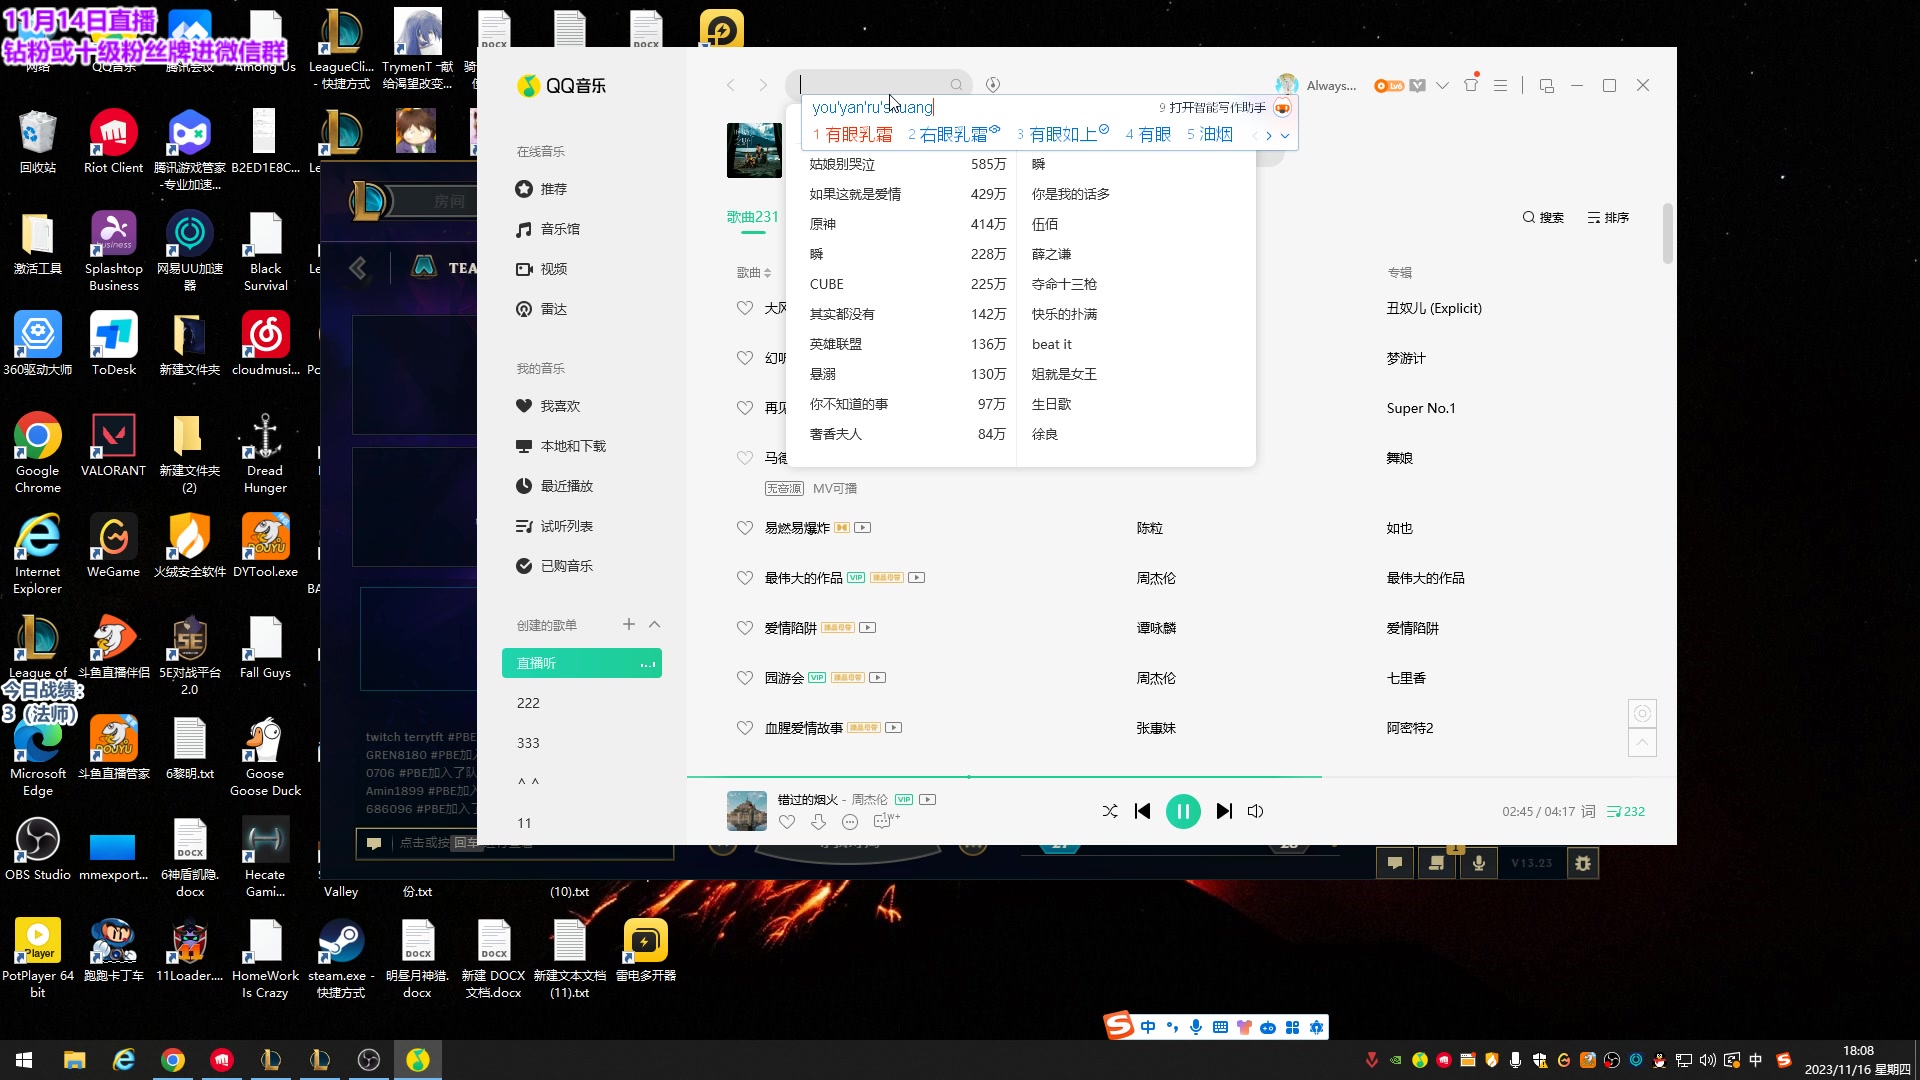Favorite the song 最伟大的作品

(744, 578)
